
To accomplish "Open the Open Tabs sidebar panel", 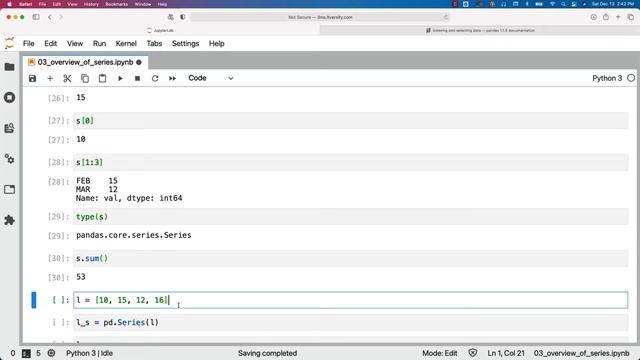I will 9,189.
